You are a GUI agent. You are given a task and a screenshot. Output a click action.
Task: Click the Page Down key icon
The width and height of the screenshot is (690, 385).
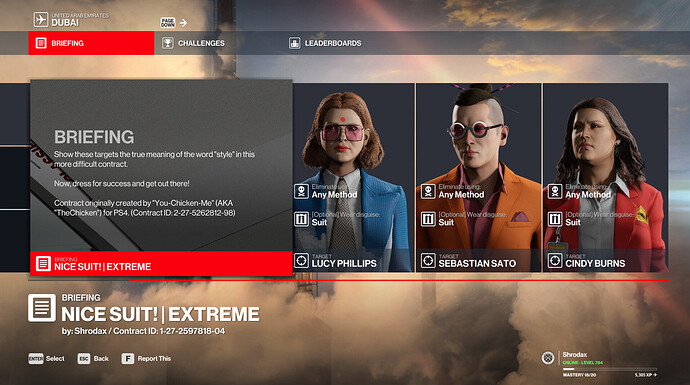[168, 22]
